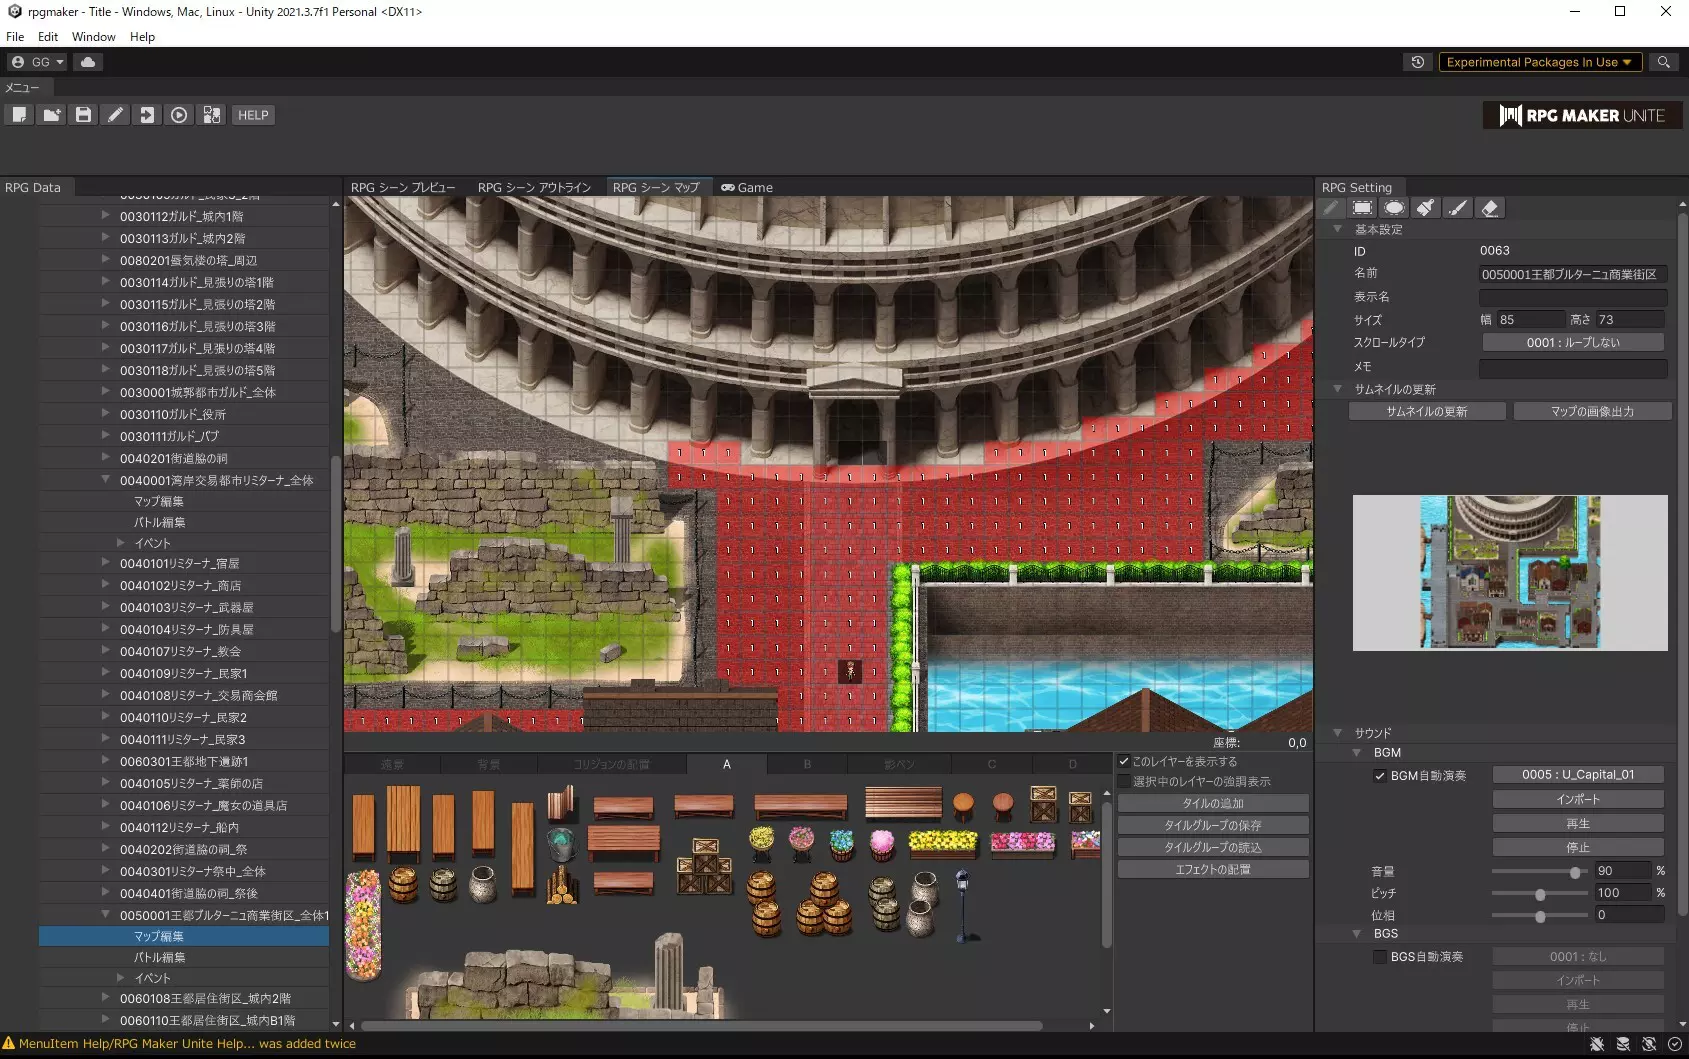The width and height of the screenshot is (1689, 1059).
Task: Click the 'マップの画像出力' button
Action: point(1592,411)
